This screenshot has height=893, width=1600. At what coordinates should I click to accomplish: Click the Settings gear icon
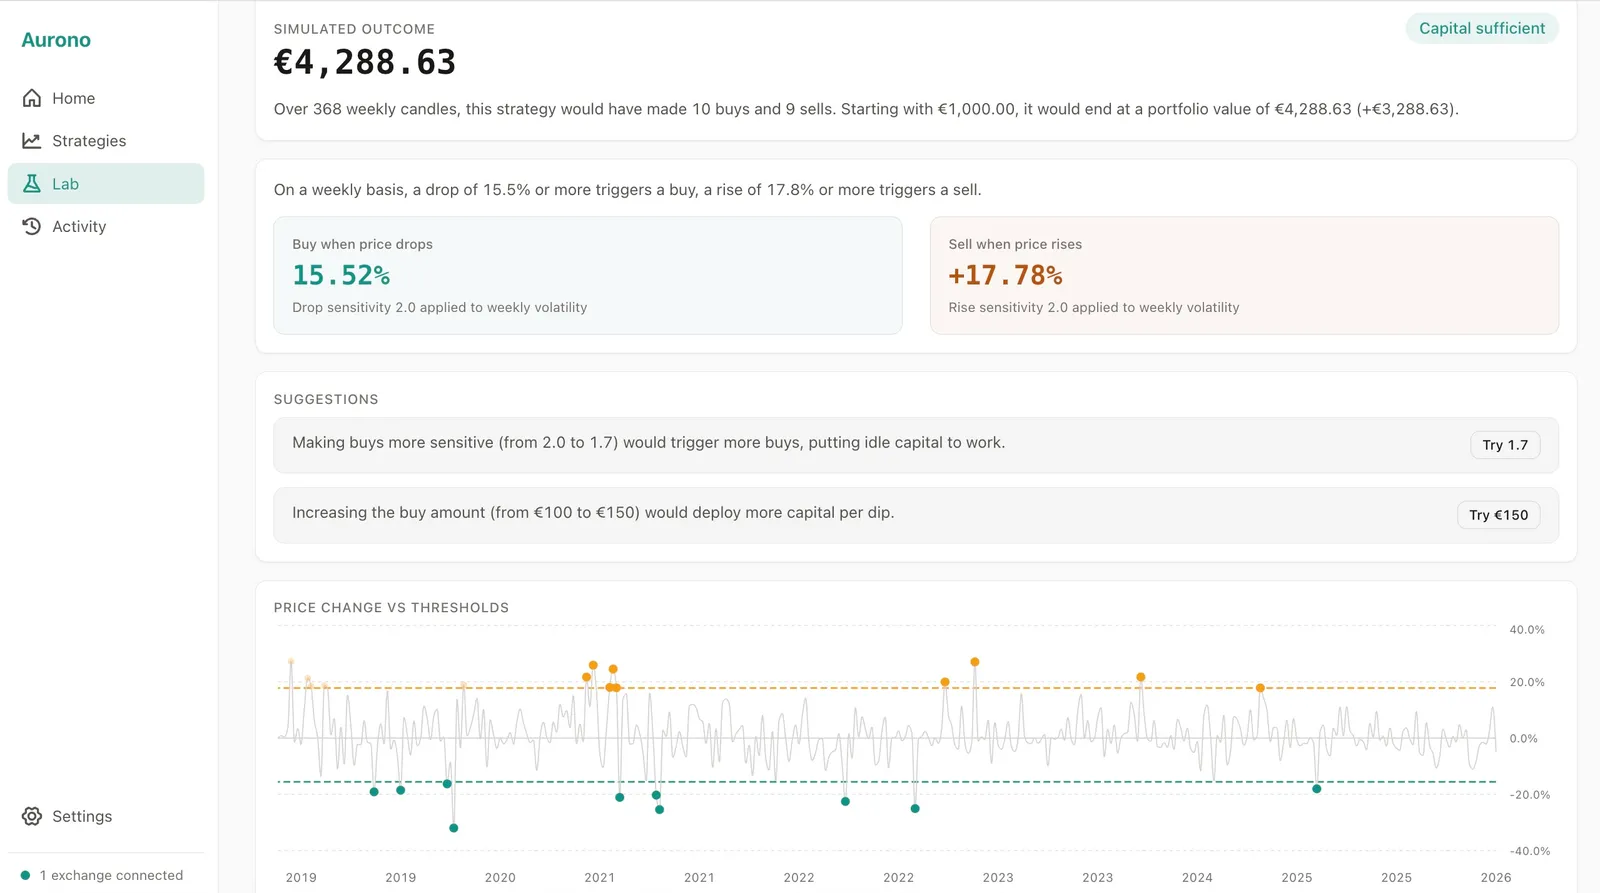32,816
